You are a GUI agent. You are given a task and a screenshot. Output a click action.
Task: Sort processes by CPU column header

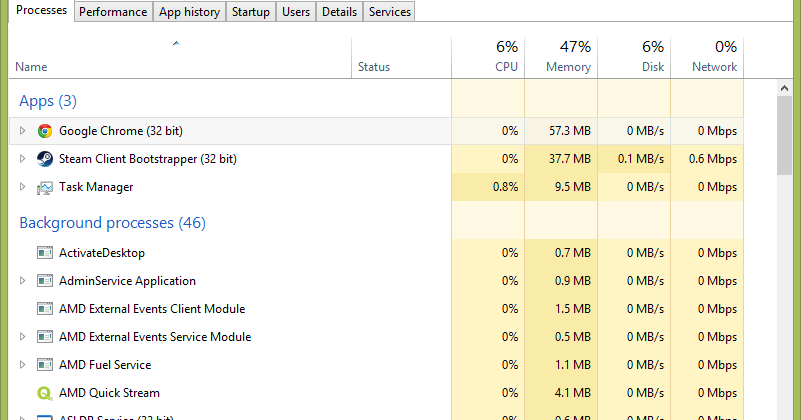tap(487, 56)
